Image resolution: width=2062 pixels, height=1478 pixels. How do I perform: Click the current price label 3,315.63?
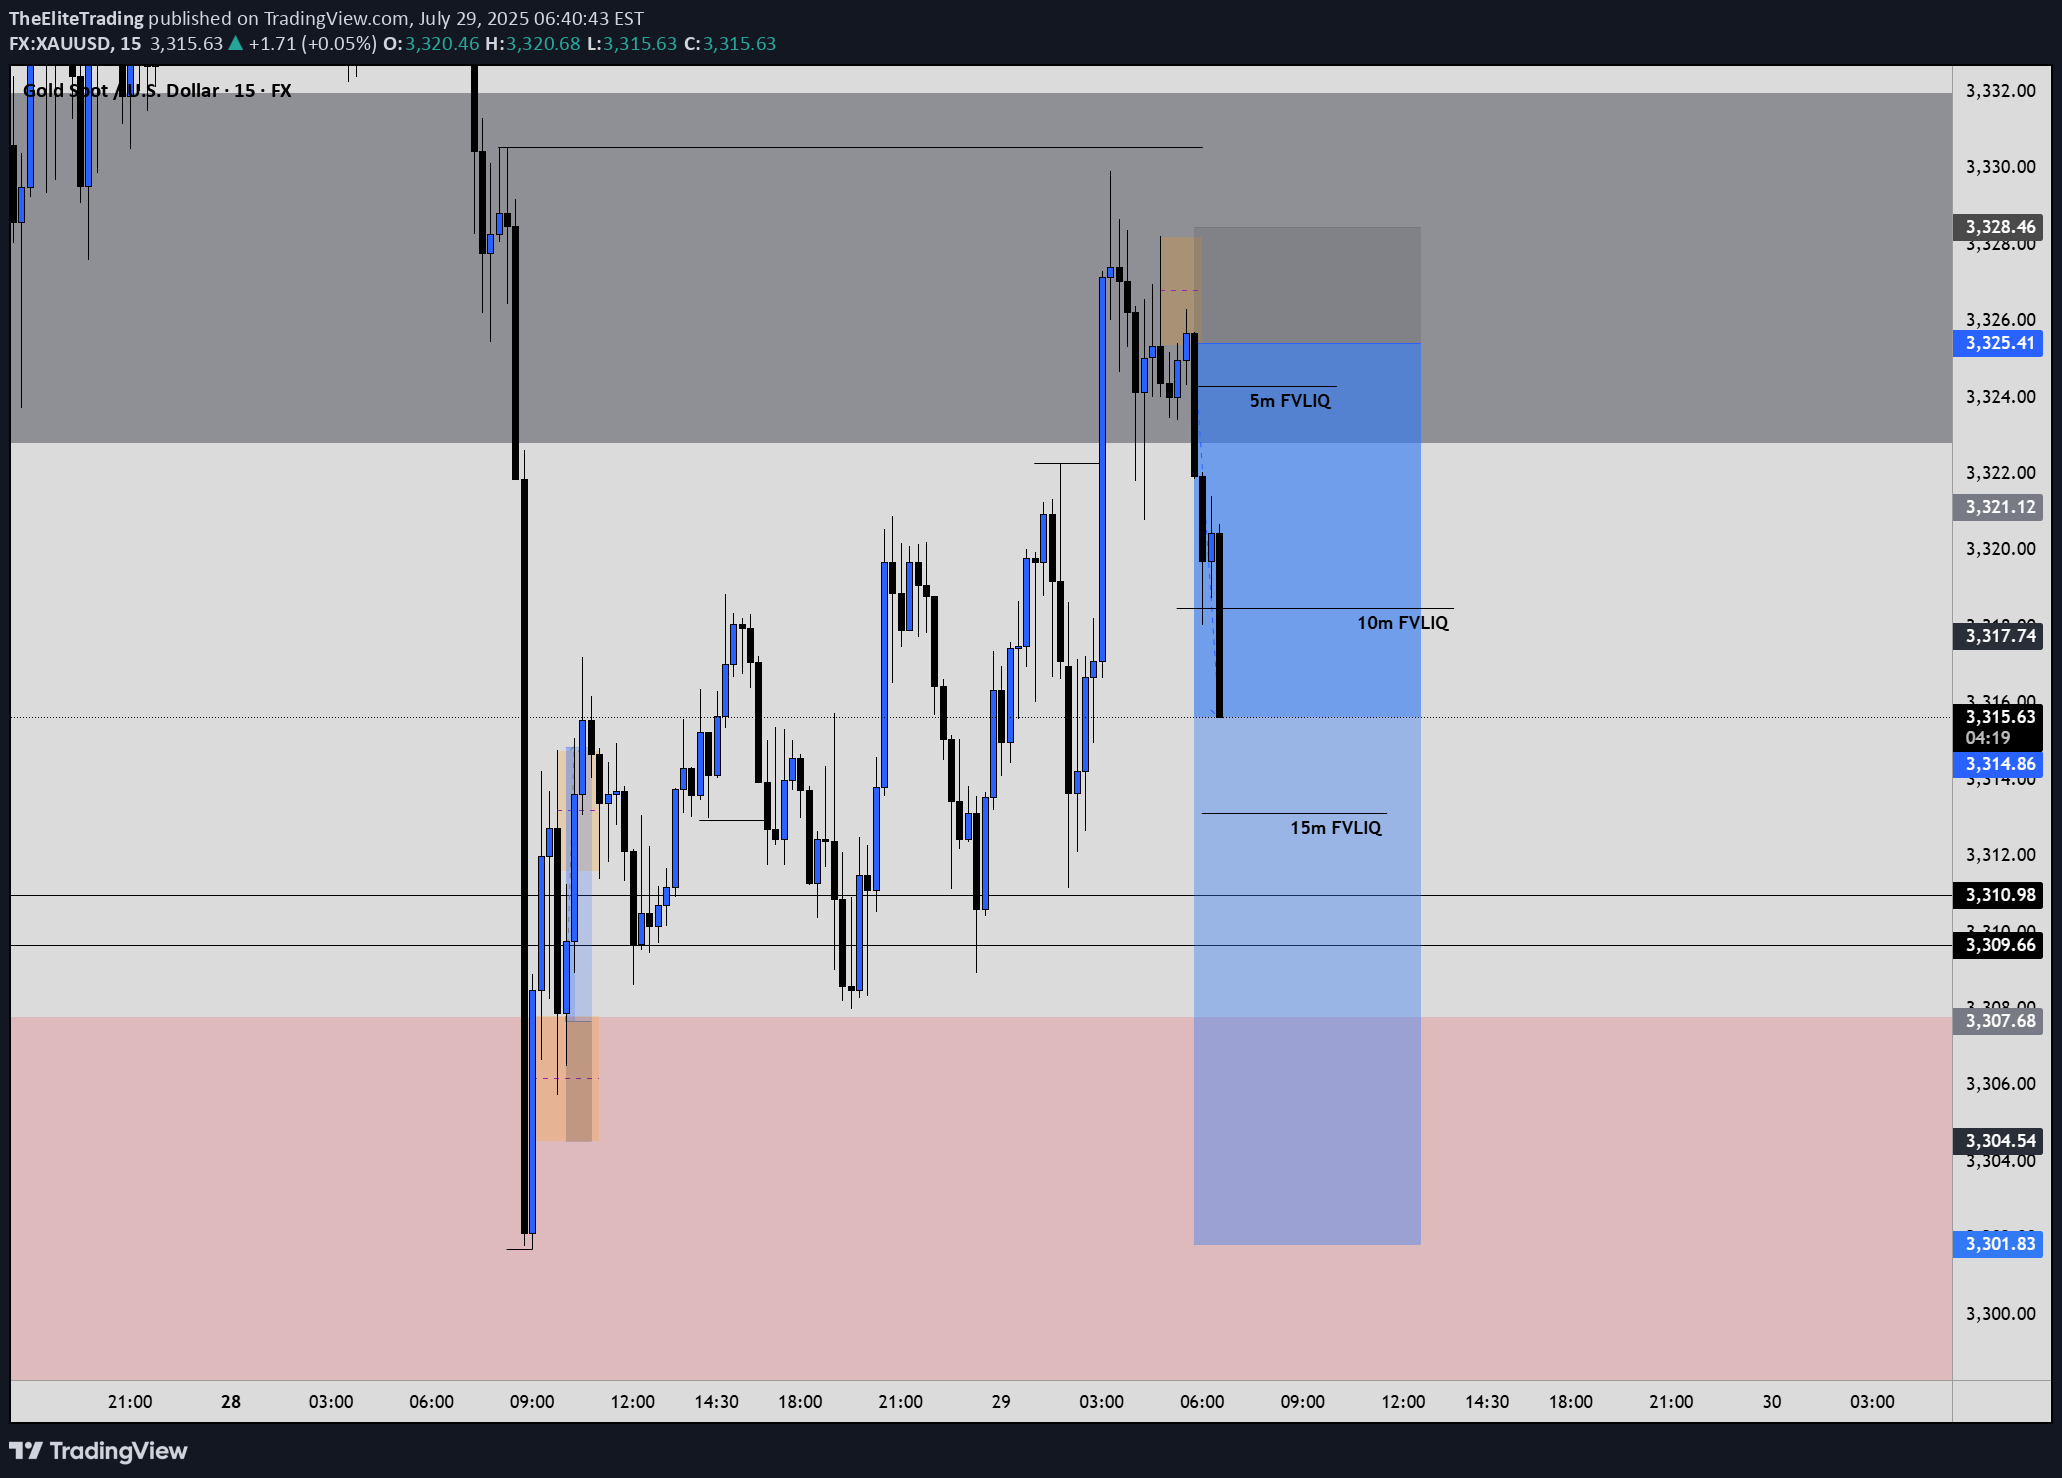(1998, 716)
